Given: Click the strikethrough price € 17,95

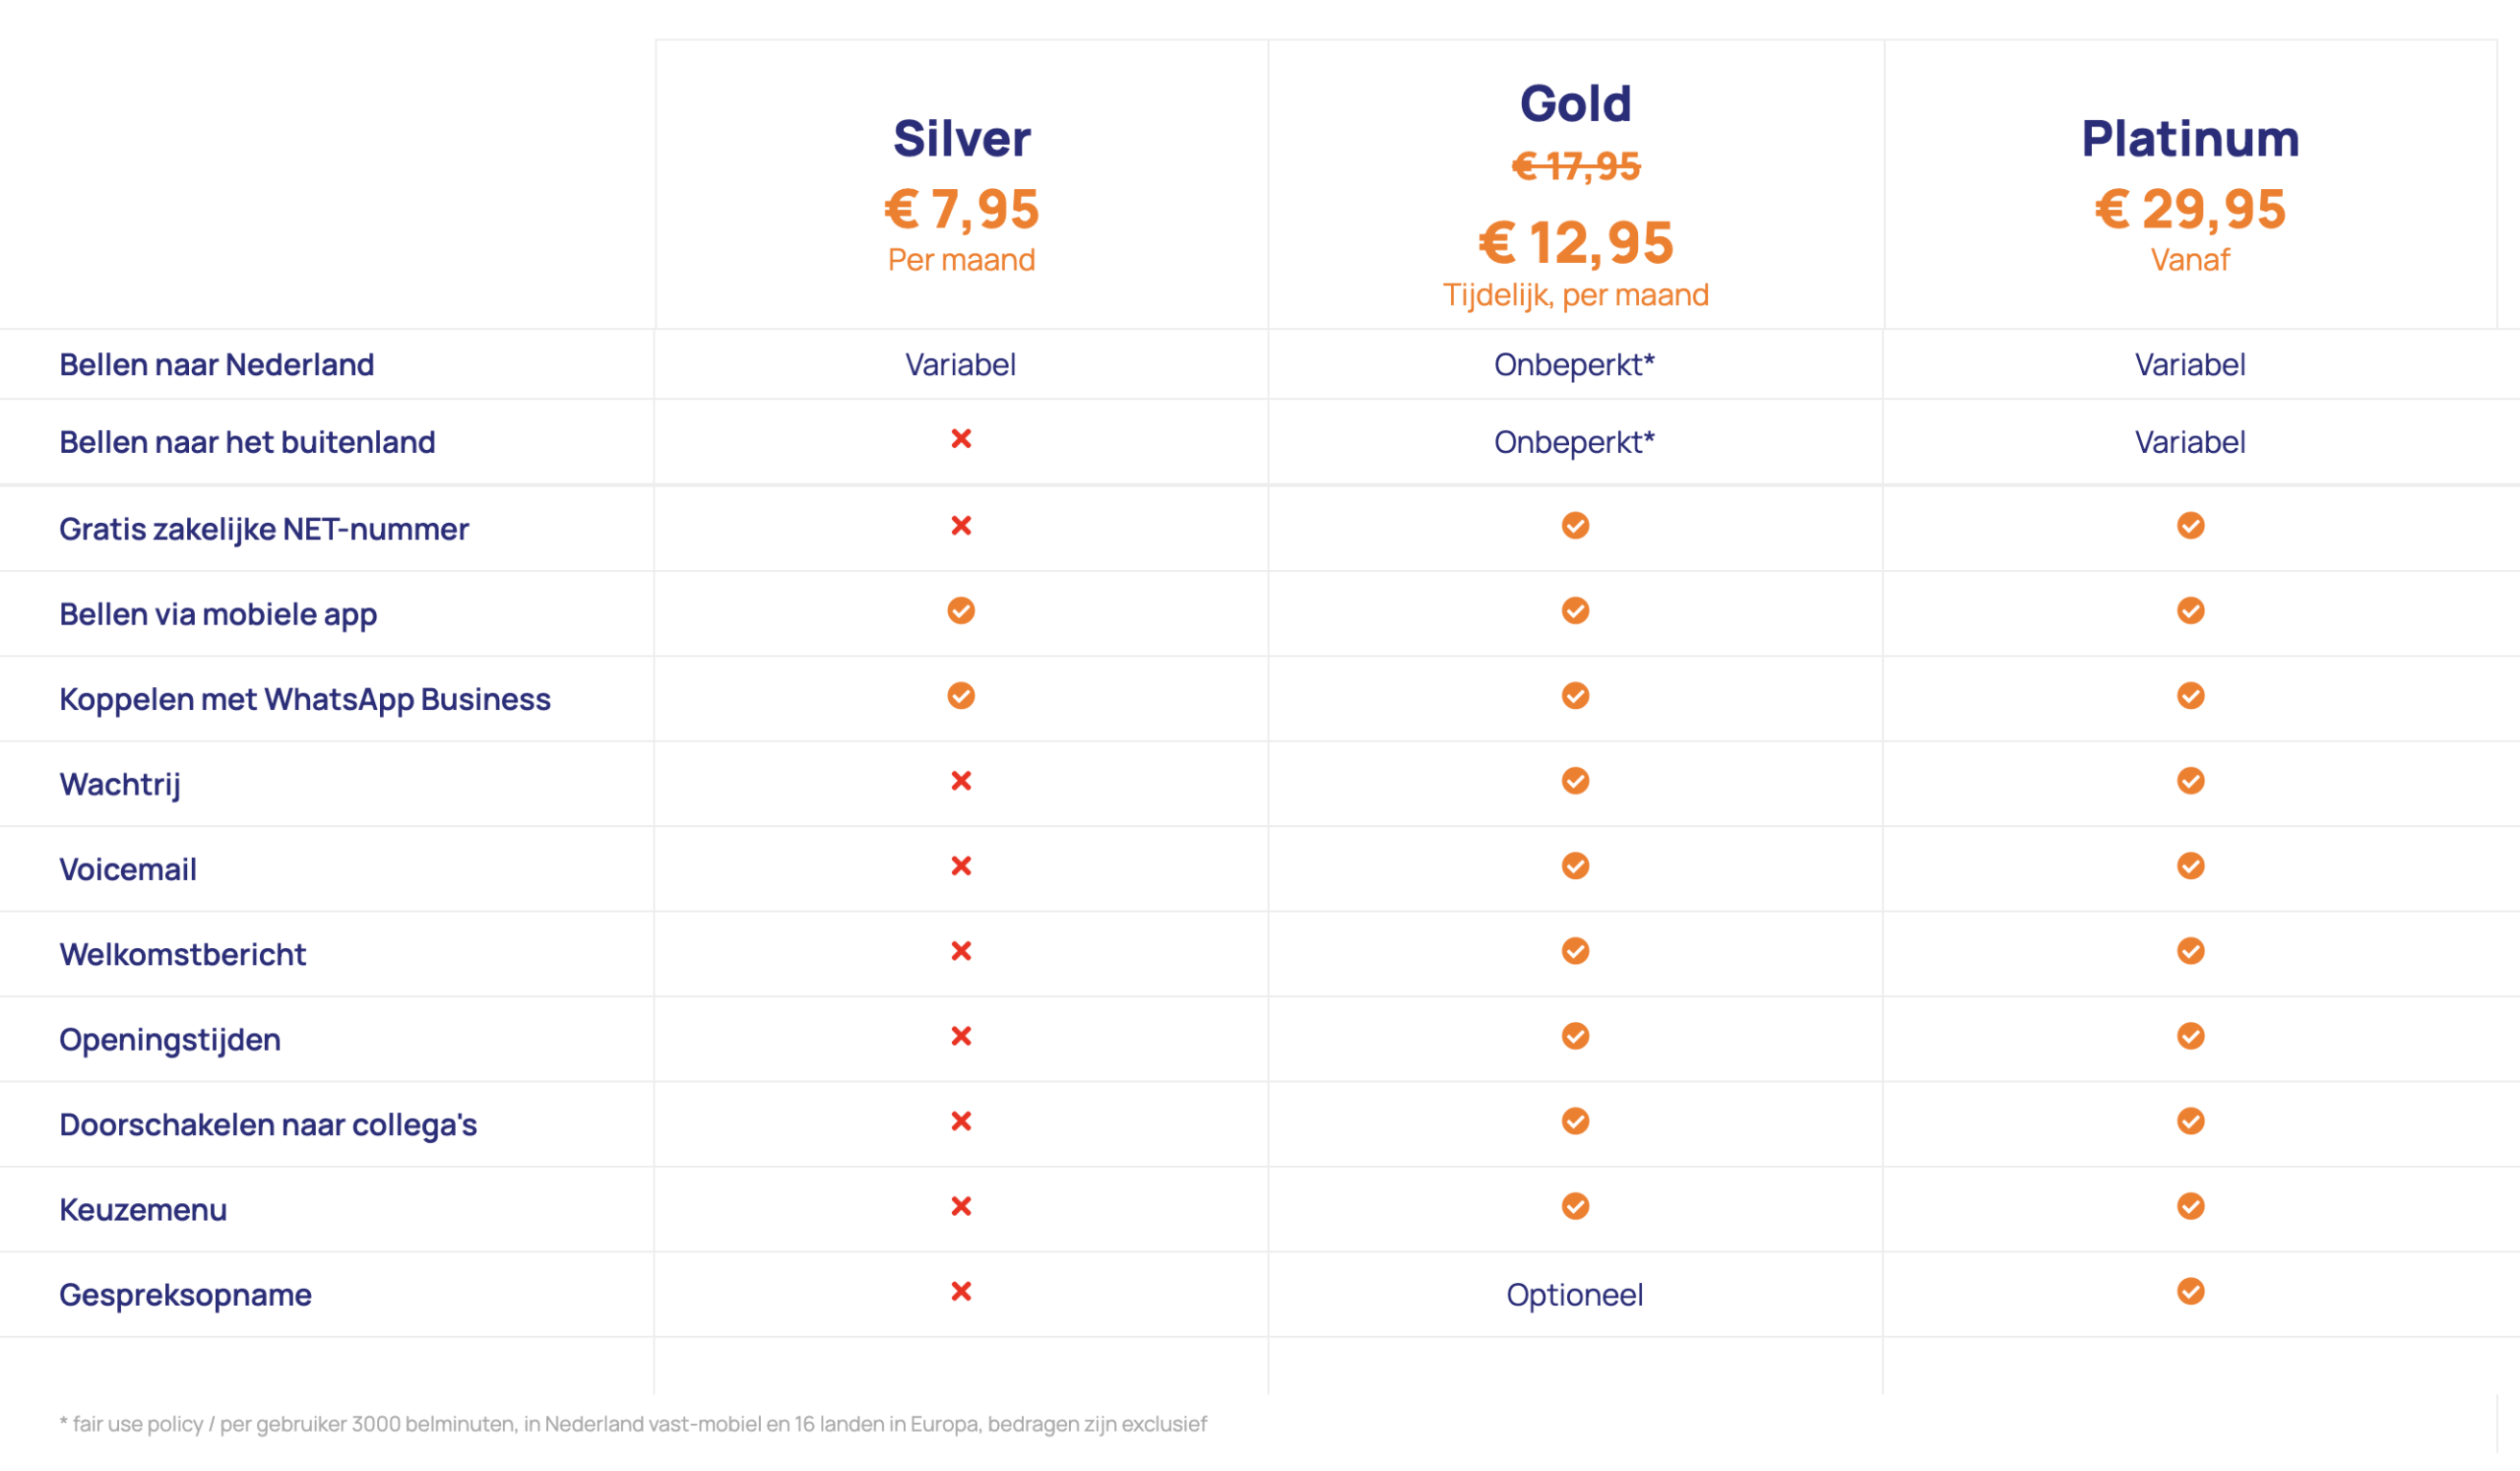Looking at the screenshot, I should 1575,166.
